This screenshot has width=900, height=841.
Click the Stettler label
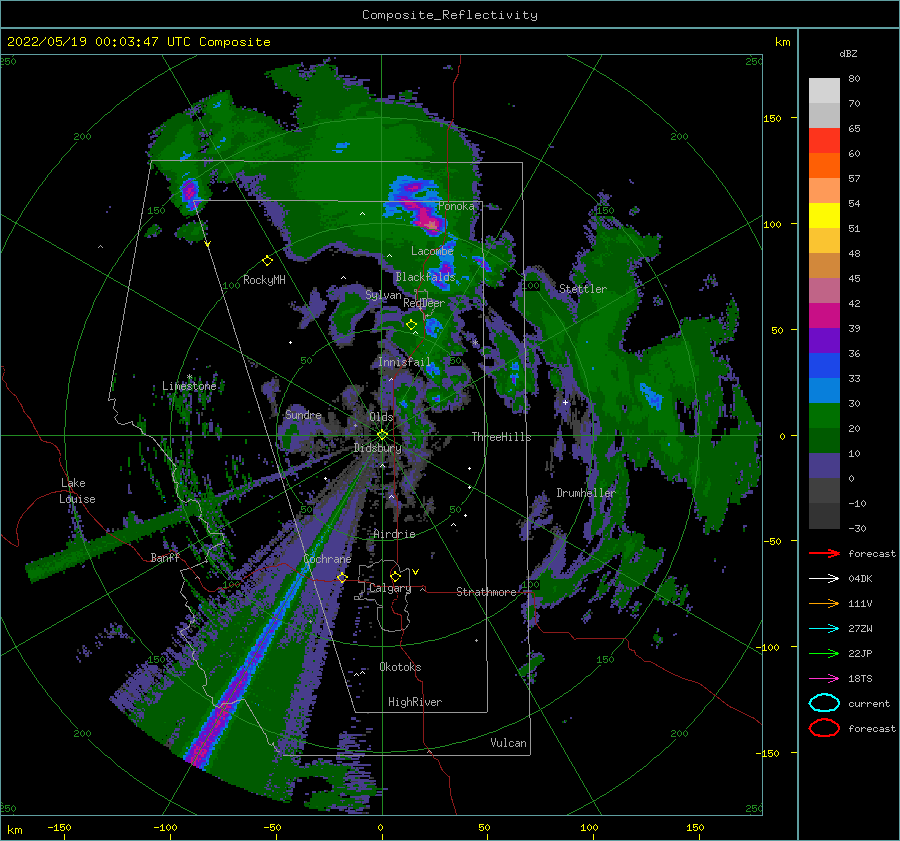pos(583,289)
